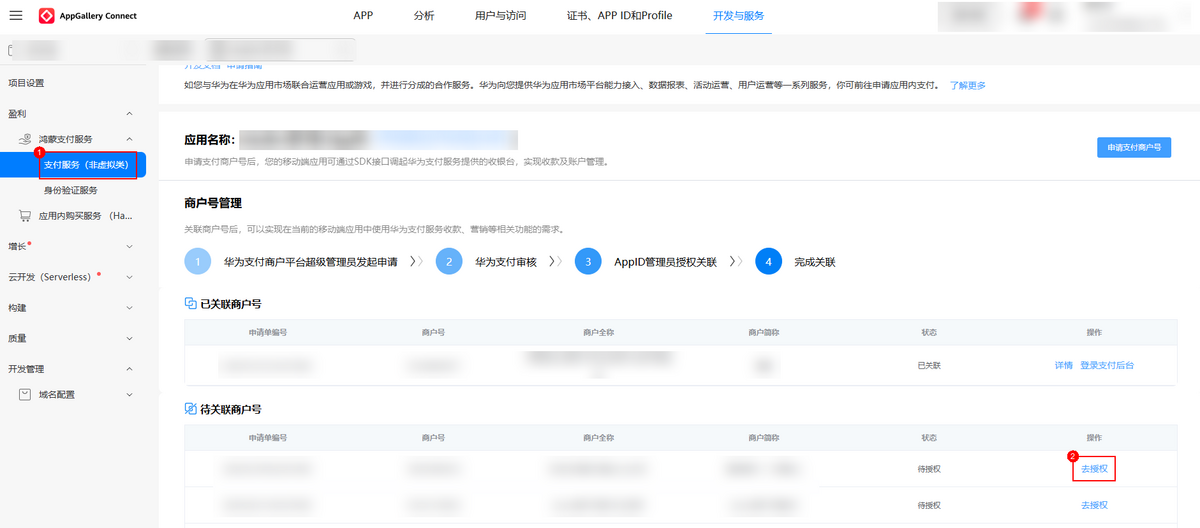This screenshot has width=1200, height=528.
Task: Expand the 构建 sidebar section
Action: (x=129, y=308)
